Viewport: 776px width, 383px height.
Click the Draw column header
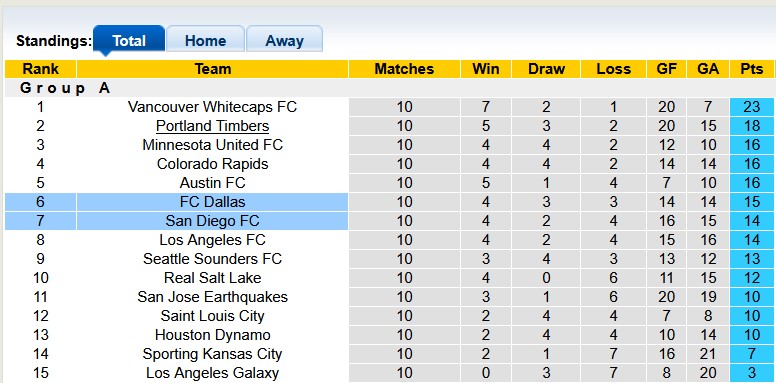(546, 69)
